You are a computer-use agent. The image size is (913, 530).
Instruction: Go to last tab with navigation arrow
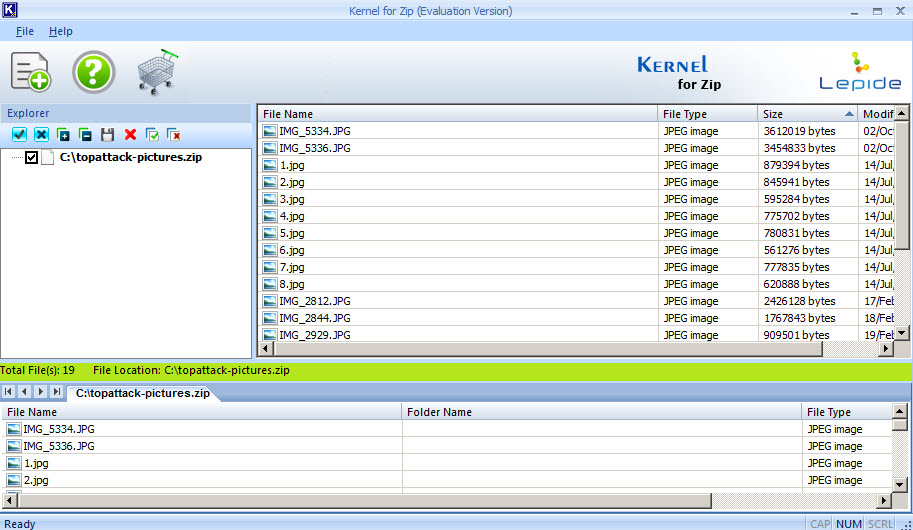point(56,391)
